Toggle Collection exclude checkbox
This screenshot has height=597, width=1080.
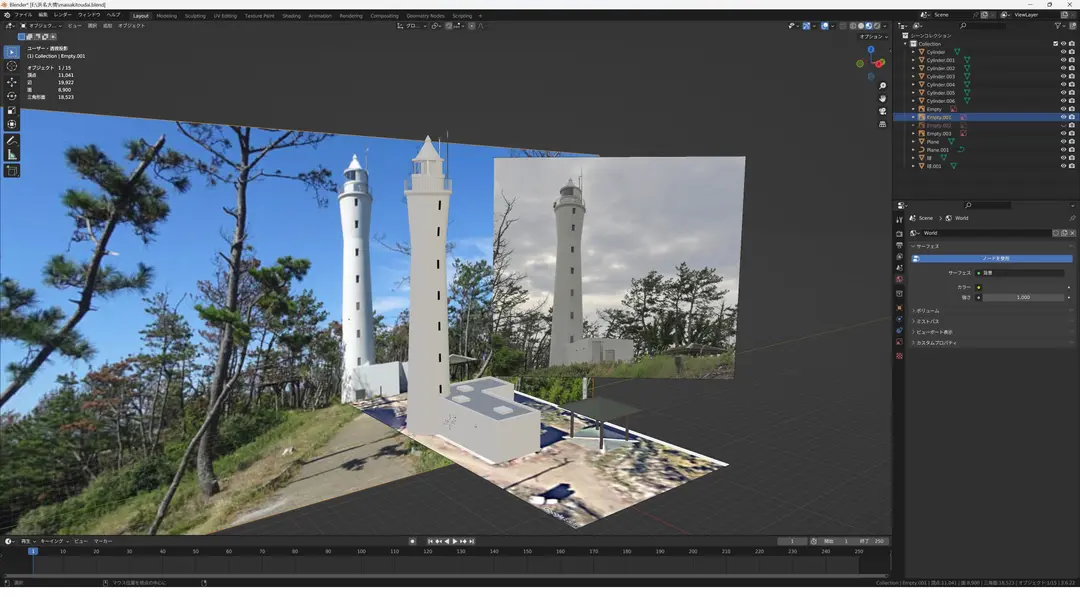(x=1055, y=43)
